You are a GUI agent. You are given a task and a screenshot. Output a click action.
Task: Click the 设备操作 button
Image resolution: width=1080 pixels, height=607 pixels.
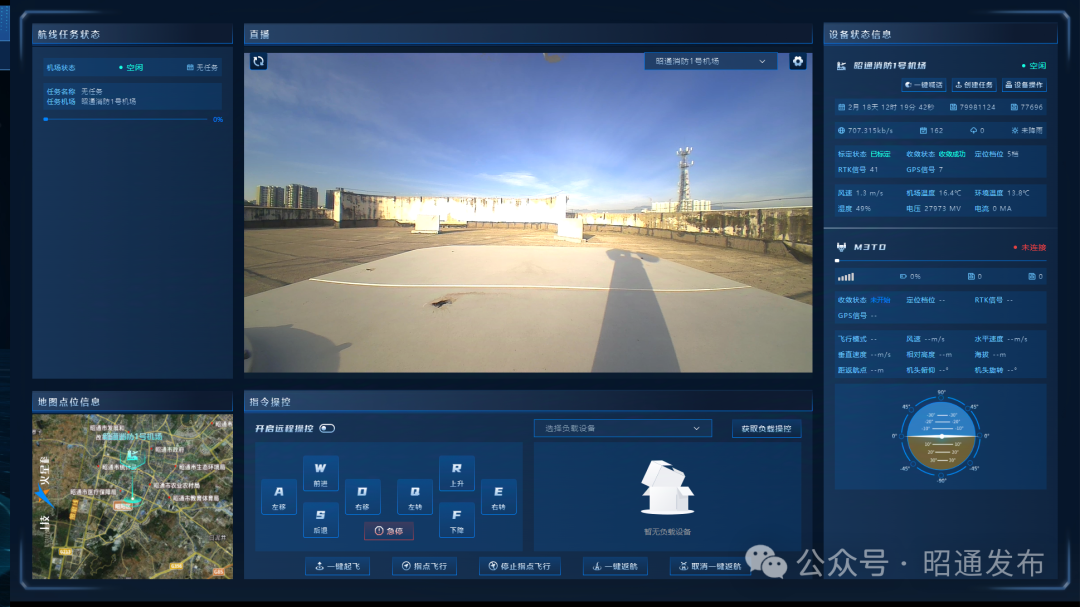[x=1024, y=85]
